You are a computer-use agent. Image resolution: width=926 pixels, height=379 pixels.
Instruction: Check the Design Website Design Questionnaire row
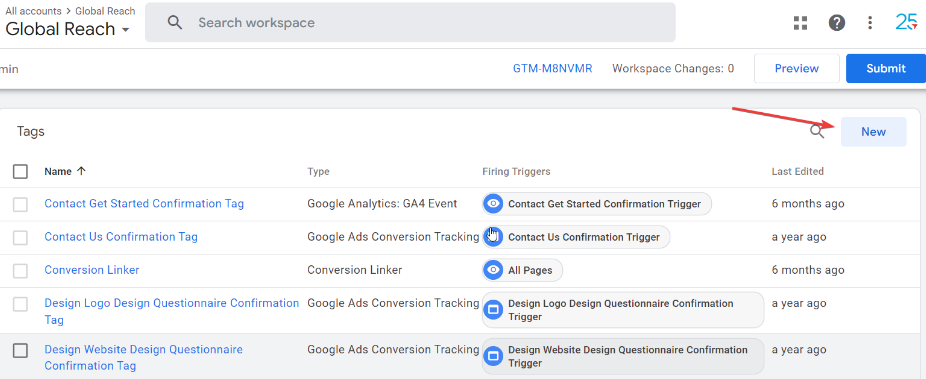pos(20,350)
